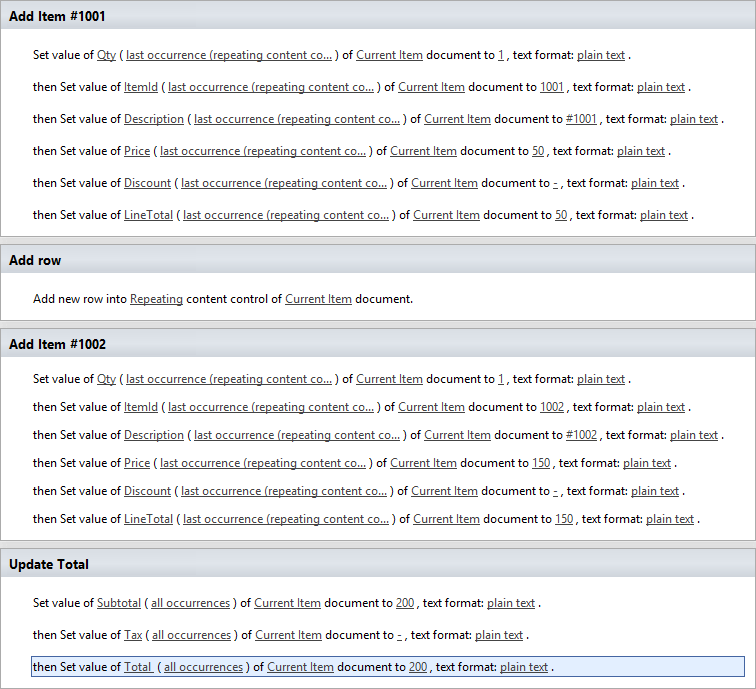756x689 pixels.
Task: Edit value #1002 in Description action
Action: point(581,435)
